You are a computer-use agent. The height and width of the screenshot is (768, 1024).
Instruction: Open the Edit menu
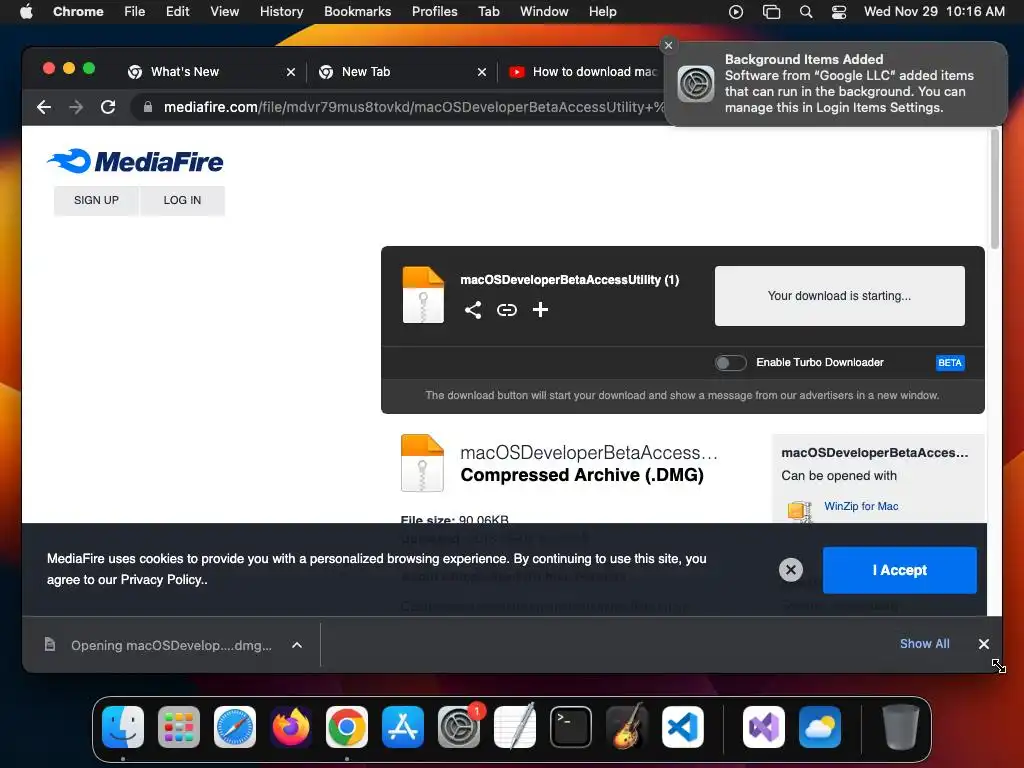pos(177,12)
